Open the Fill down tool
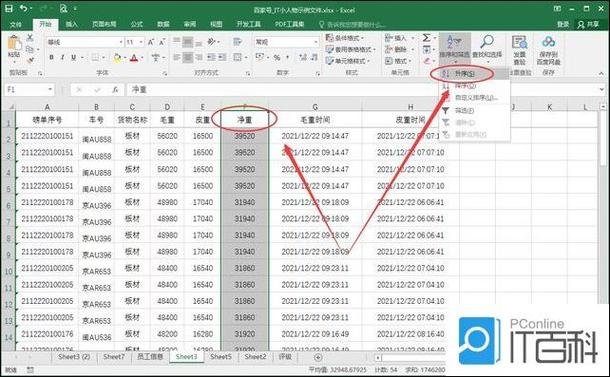 426,49
